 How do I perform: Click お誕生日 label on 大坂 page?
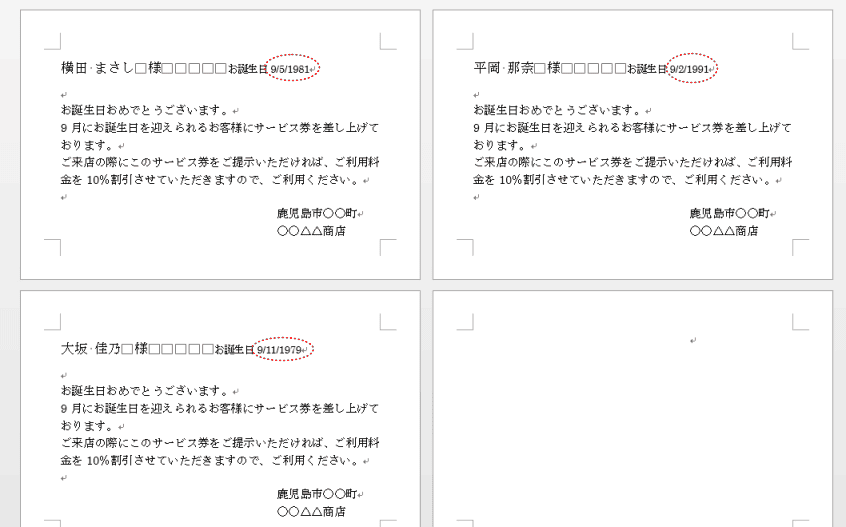pos(234,350)
